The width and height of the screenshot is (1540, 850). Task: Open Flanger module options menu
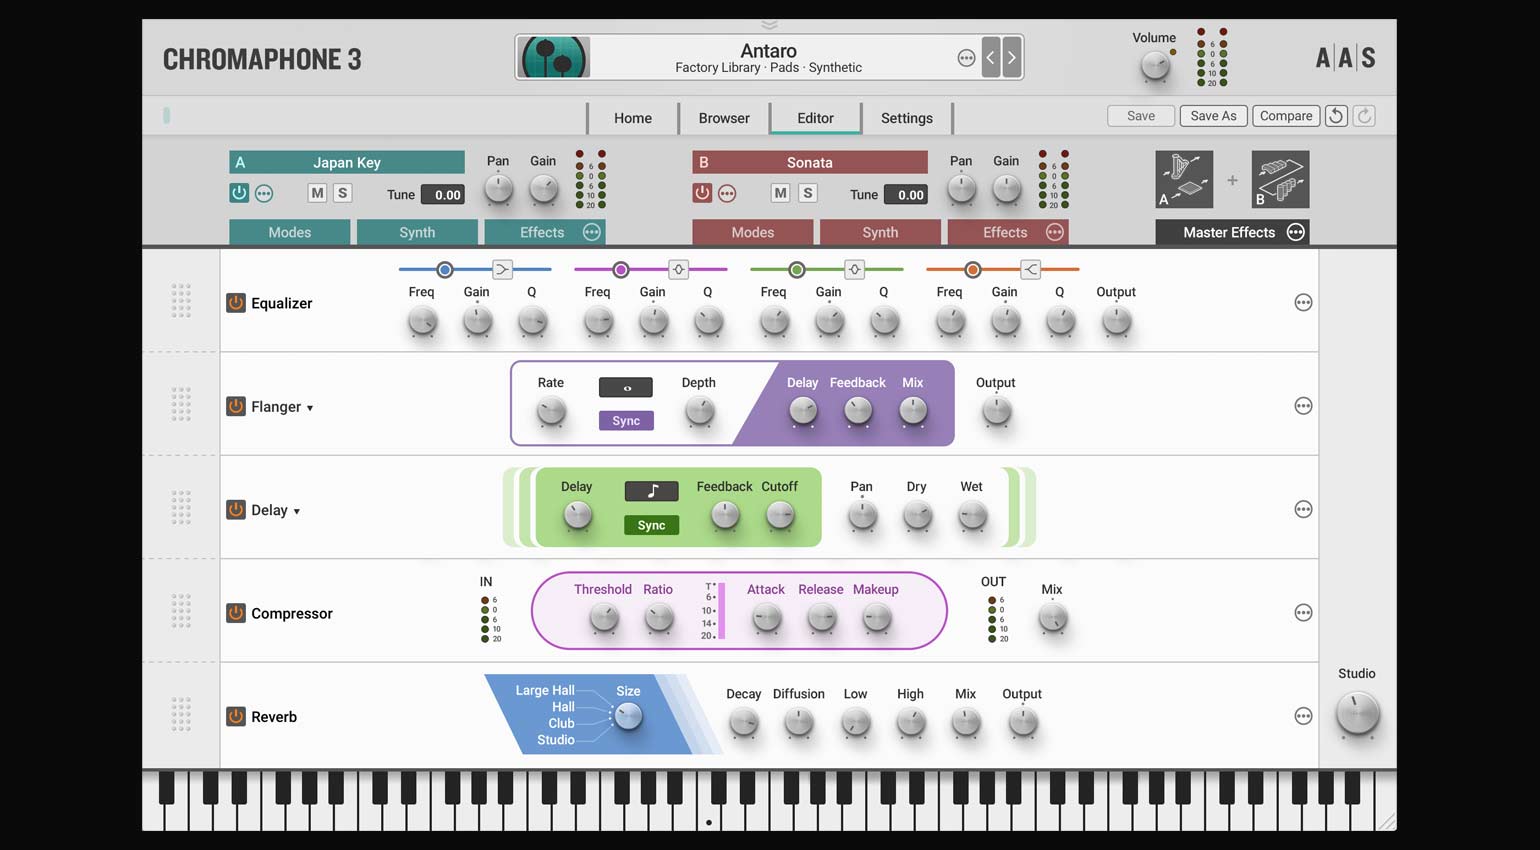pos(1303,406)
